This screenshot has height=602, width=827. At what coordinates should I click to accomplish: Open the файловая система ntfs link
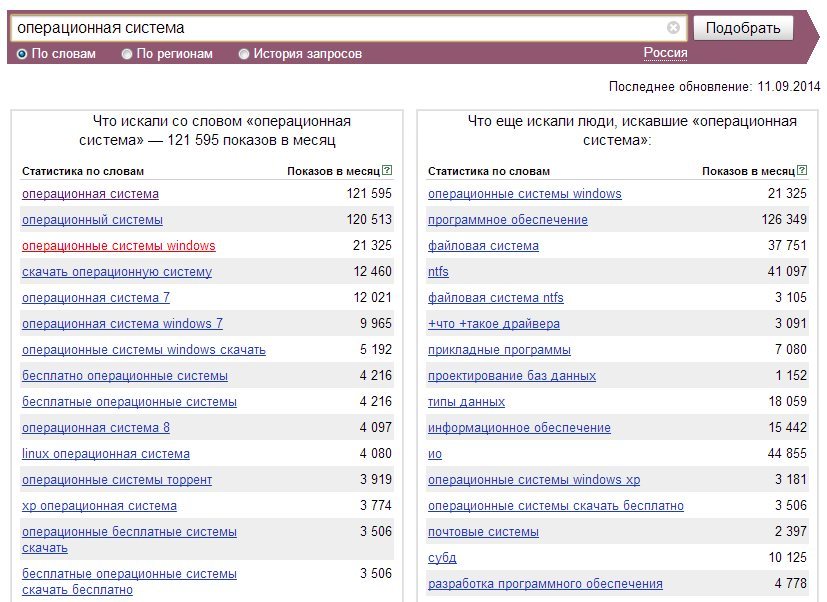495,298
